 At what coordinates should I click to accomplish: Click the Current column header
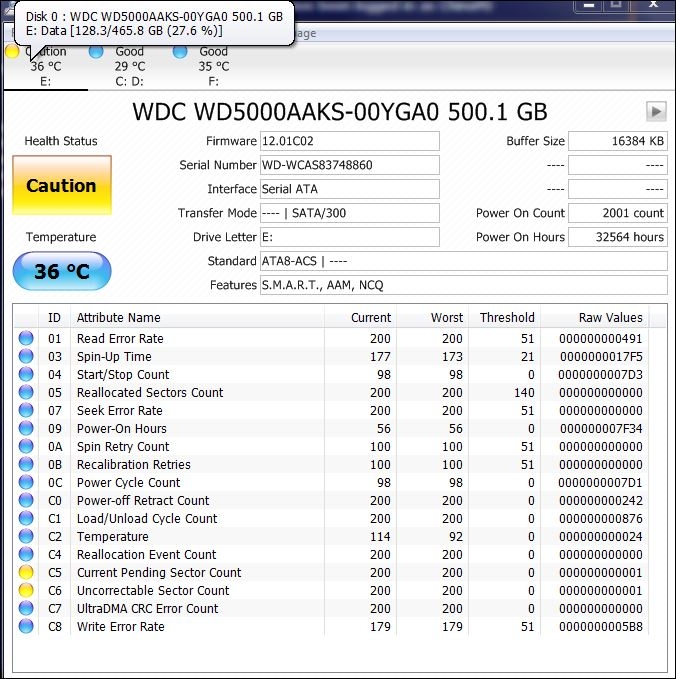[x=360, y=317]
